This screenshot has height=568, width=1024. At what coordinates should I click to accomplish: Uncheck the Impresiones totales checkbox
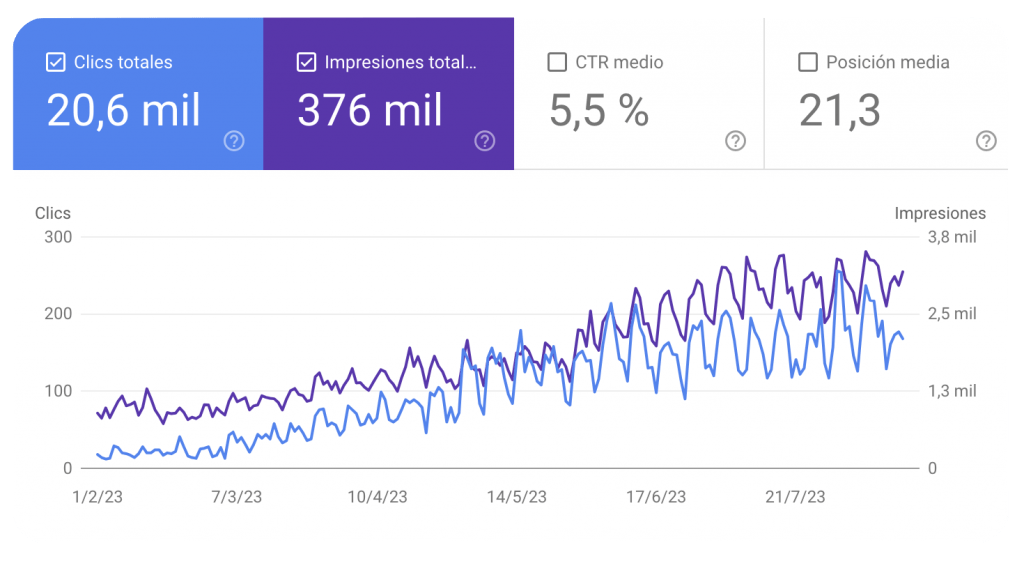click(x=306, y=62)
